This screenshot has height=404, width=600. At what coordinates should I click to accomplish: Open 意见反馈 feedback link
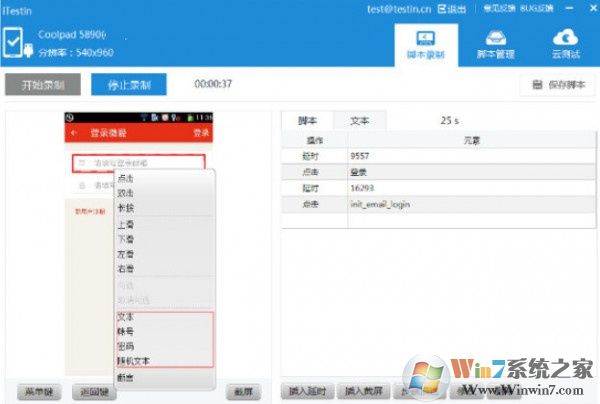pos(499,8)
